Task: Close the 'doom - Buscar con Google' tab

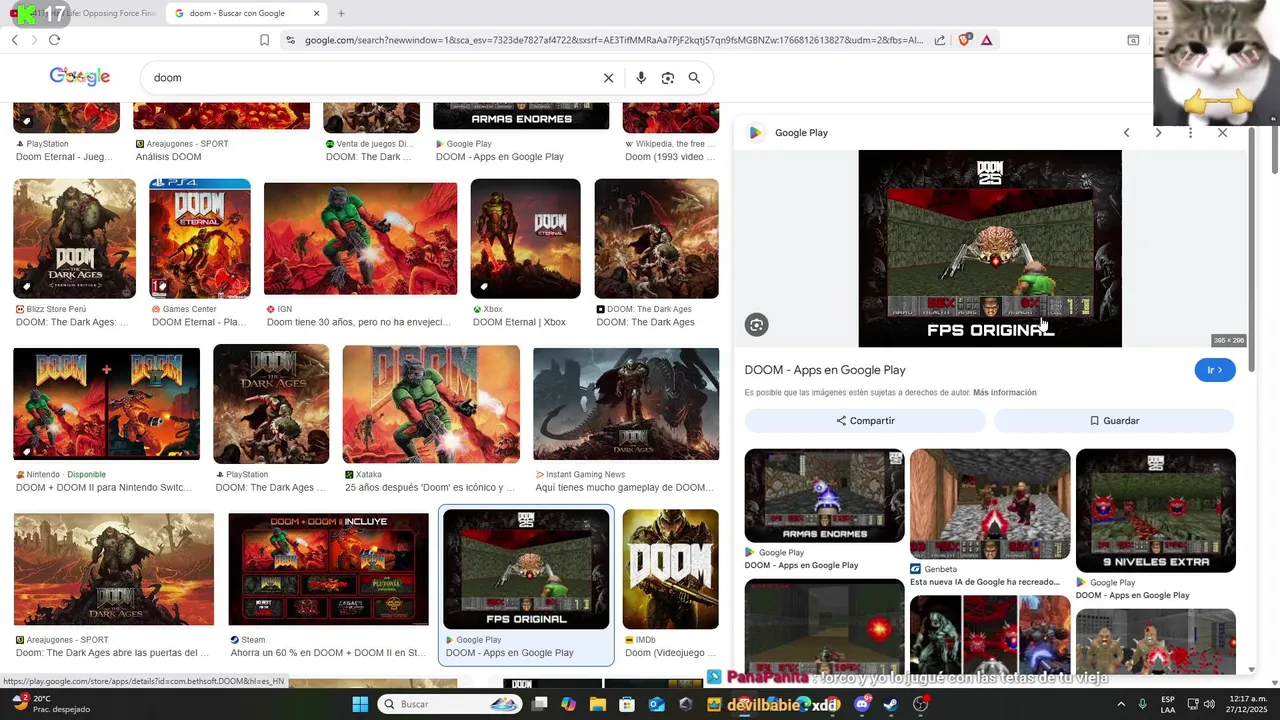Action: pyautogui.click(x=317, y=13)
